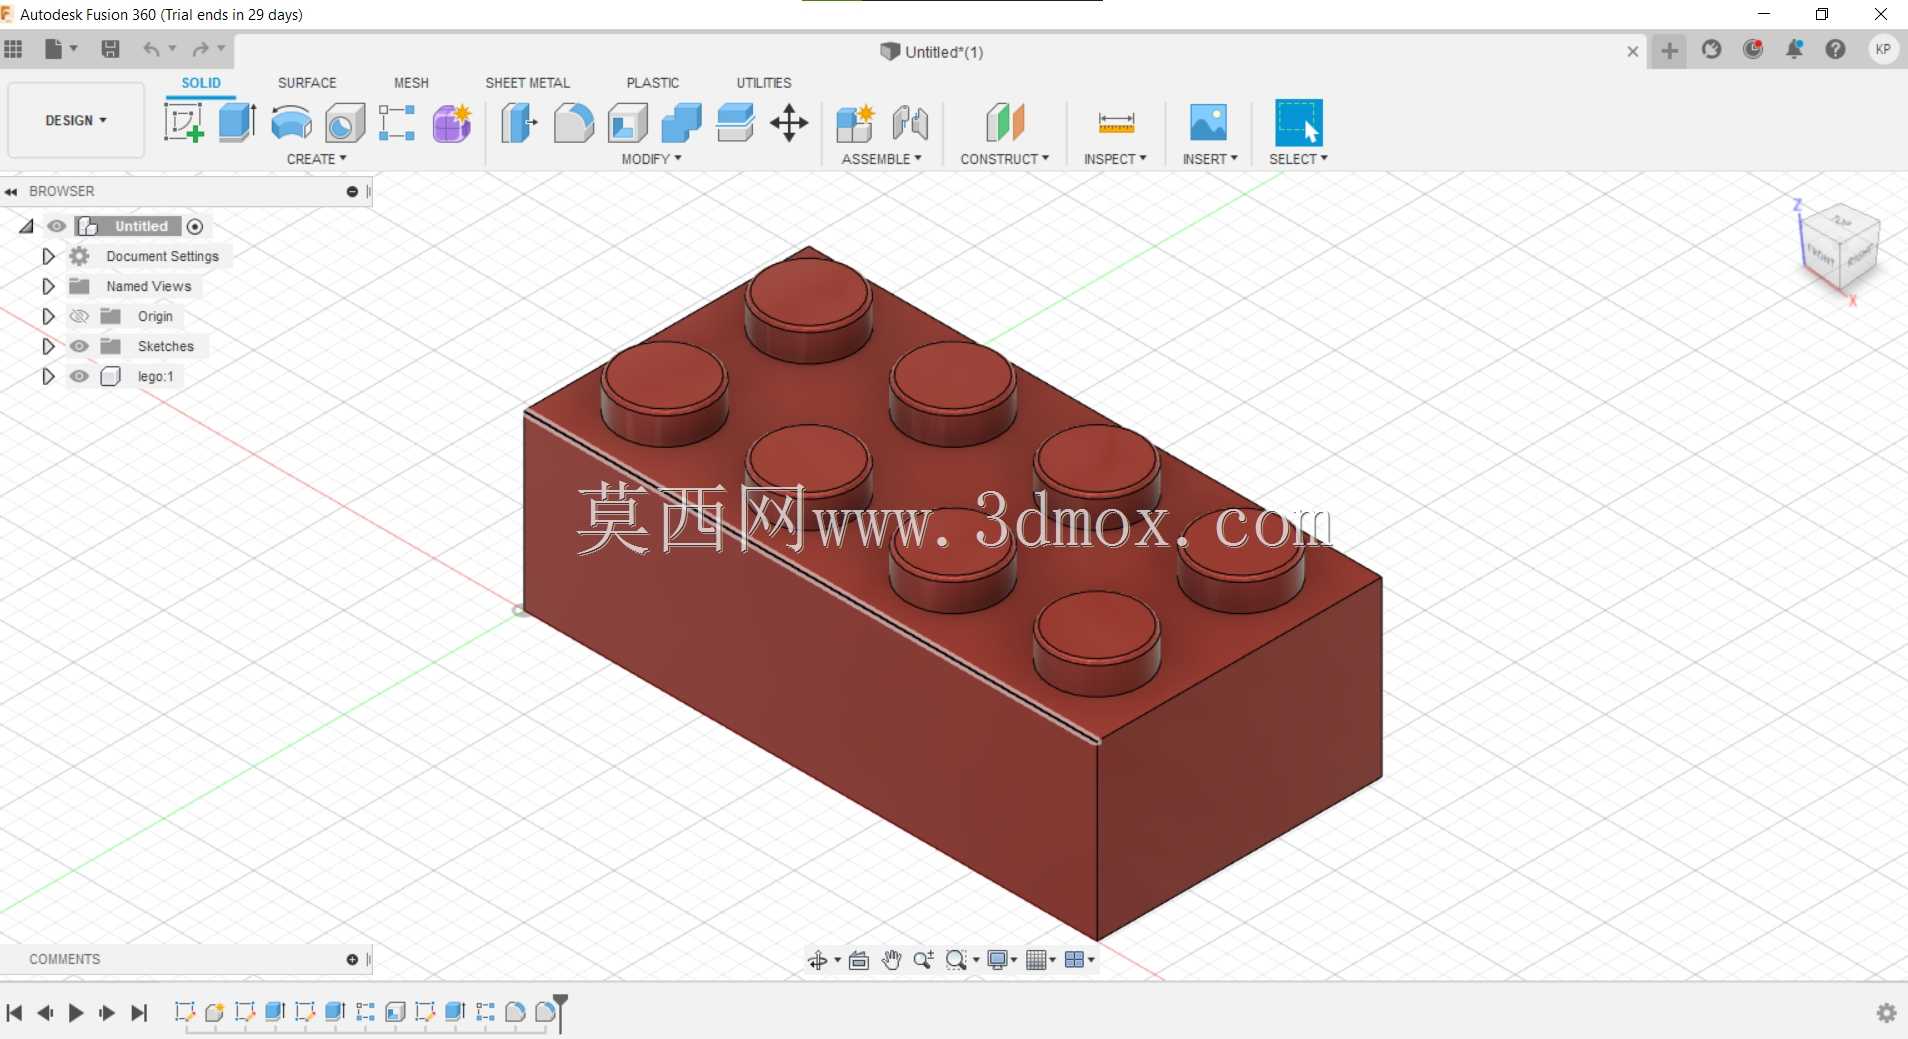The height and width of the screenshot is (1039, 1908).
Task: Play the timeline
Action: click(76, 1013)
